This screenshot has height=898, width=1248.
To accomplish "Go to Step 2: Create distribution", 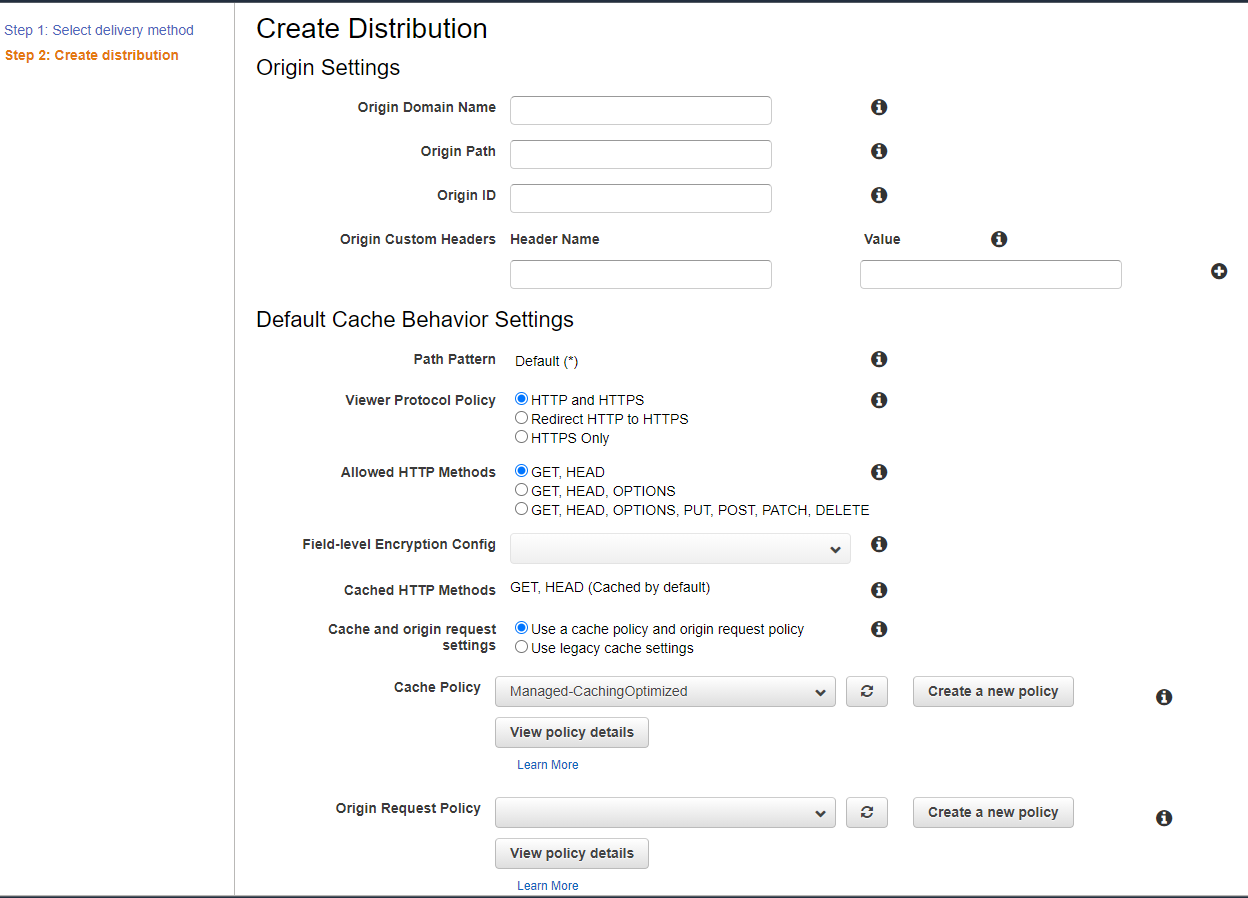I will 92,55.
